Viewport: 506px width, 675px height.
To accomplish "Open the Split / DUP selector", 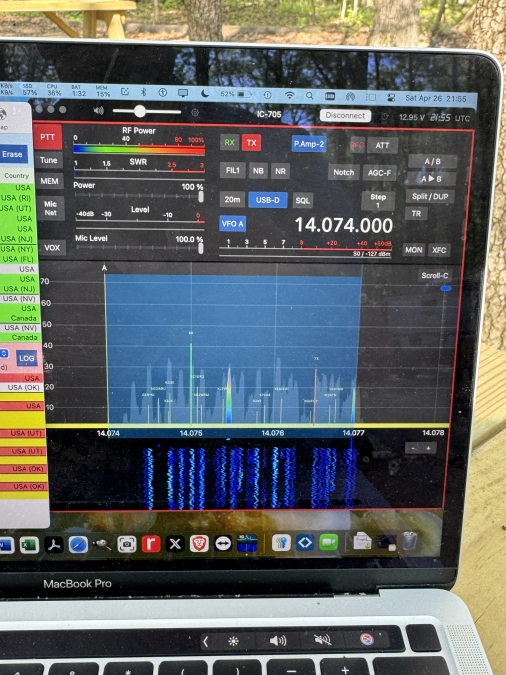I will tap(430, 196).
